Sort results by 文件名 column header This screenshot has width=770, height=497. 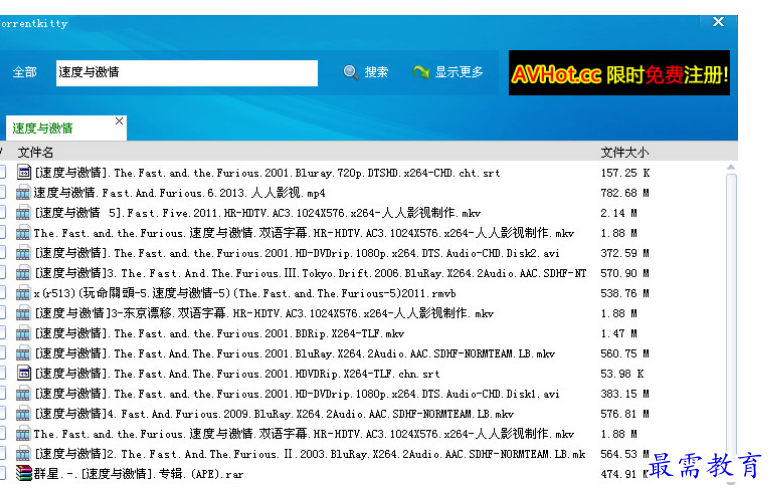click(35, 152)
